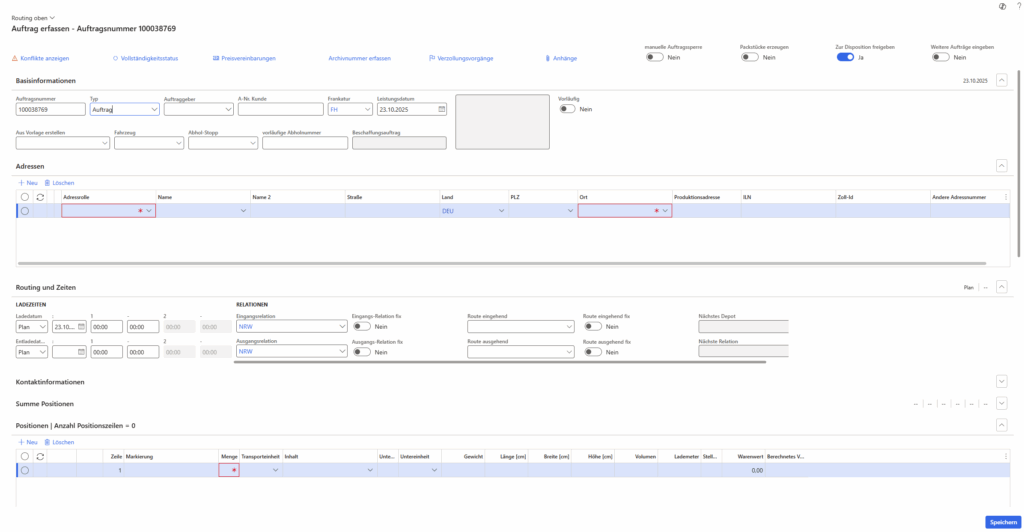Viewport: 1024px width, 532px height.
Task: Add new position with Neu under Positionen
Action: pyautogui.click(x=28, y=441)
